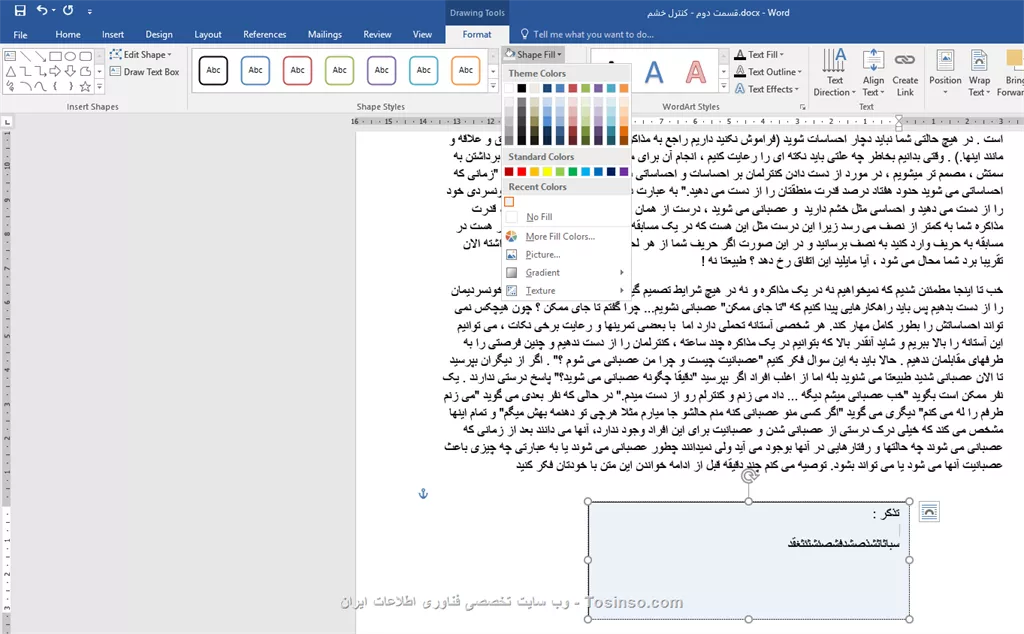Click the ruler tab selector button
The width and height of the screenshot is (1024, 634).
point(7,121)
